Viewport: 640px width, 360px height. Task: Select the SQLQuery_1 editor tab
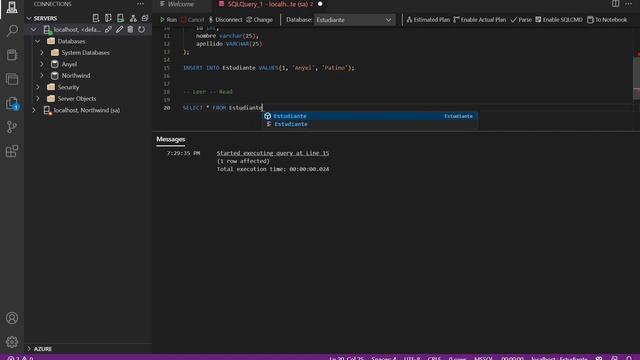(x=269, y=4)
